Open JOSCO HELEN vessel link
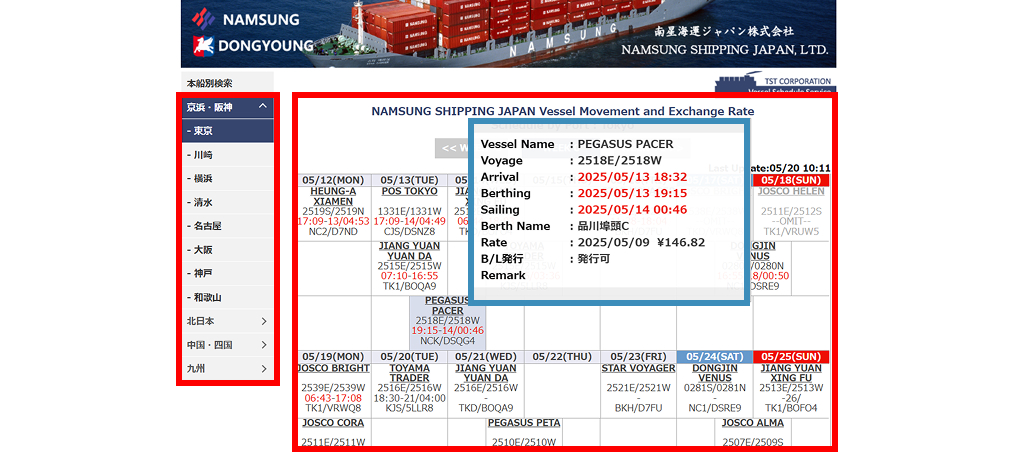The height and width of the screenshot is (452, 1036). (791, 191)
